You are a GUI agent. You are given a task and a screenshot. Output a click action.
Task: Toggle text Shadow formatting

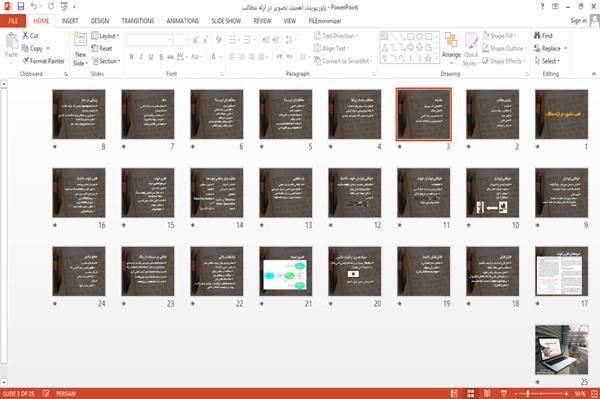(x=161, y=57)
